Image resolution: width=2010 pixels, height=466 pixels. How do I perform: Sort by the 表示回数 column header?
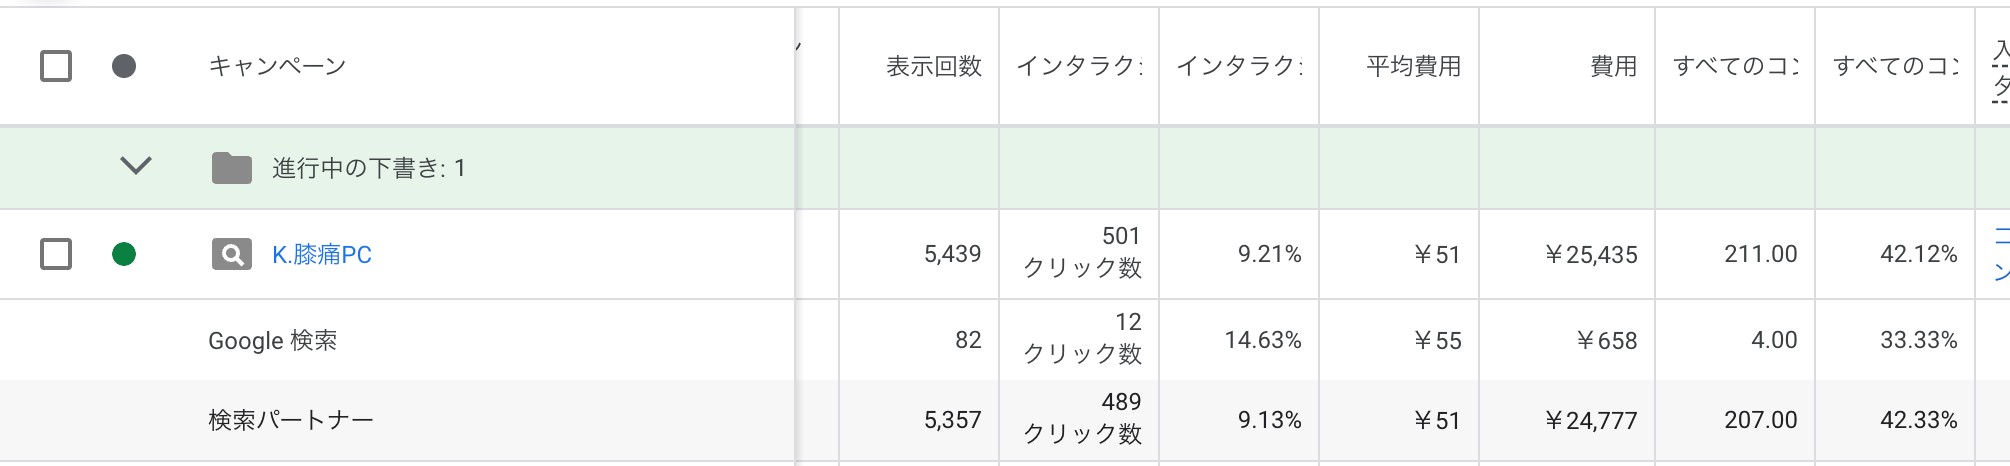pos(934,67)
